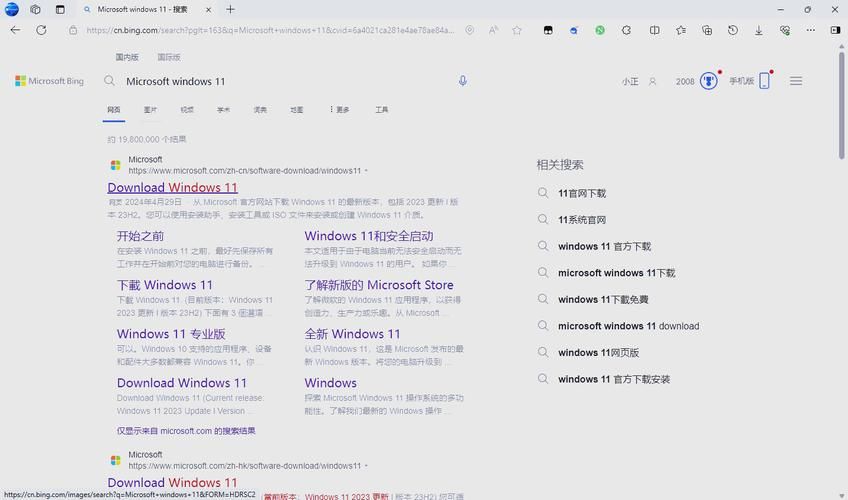Open the black mask extension icon
Image resolution: width=848 pixels, height=500 pixels.
(x=548, y=30)
